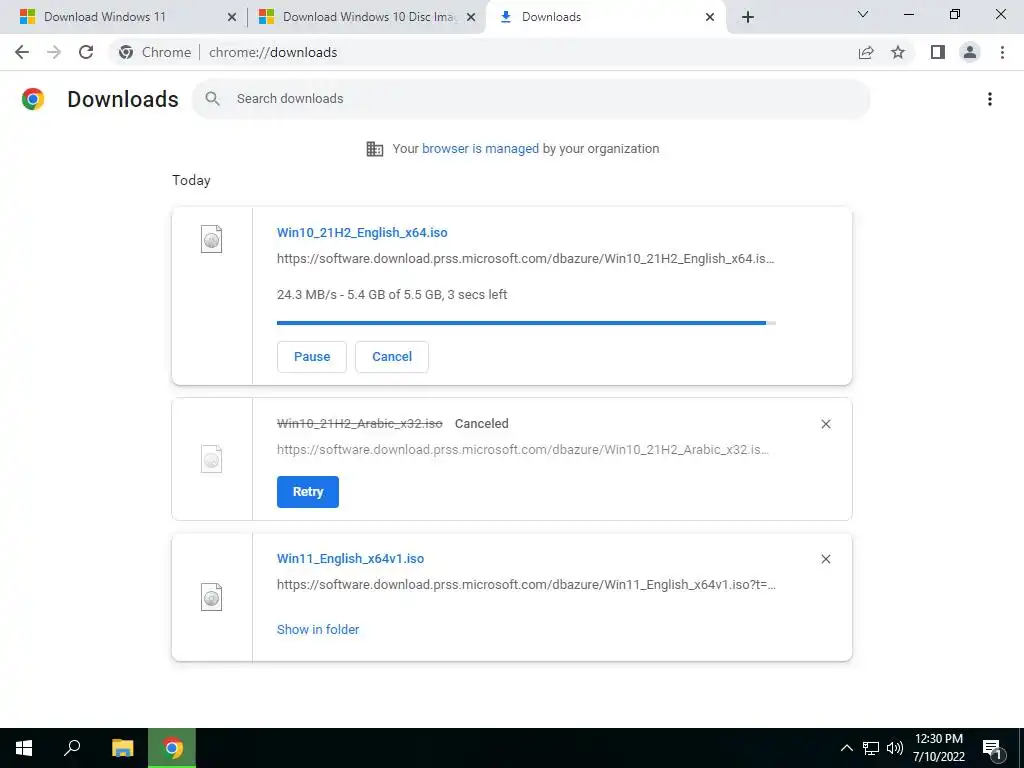Pause the Win10 English ISO download

(312, 357)
